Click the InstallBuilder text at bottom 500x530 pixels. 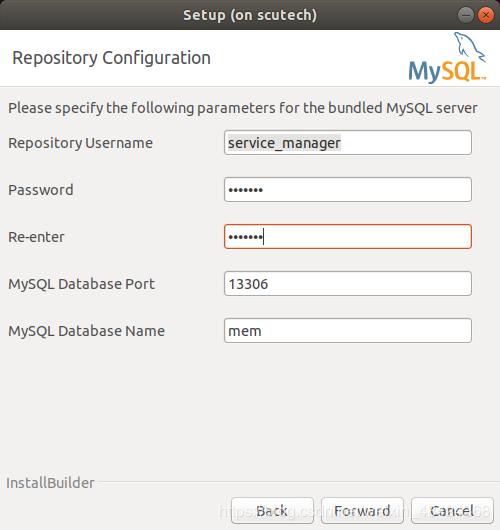pyautogui.click(x=50, y=483)
